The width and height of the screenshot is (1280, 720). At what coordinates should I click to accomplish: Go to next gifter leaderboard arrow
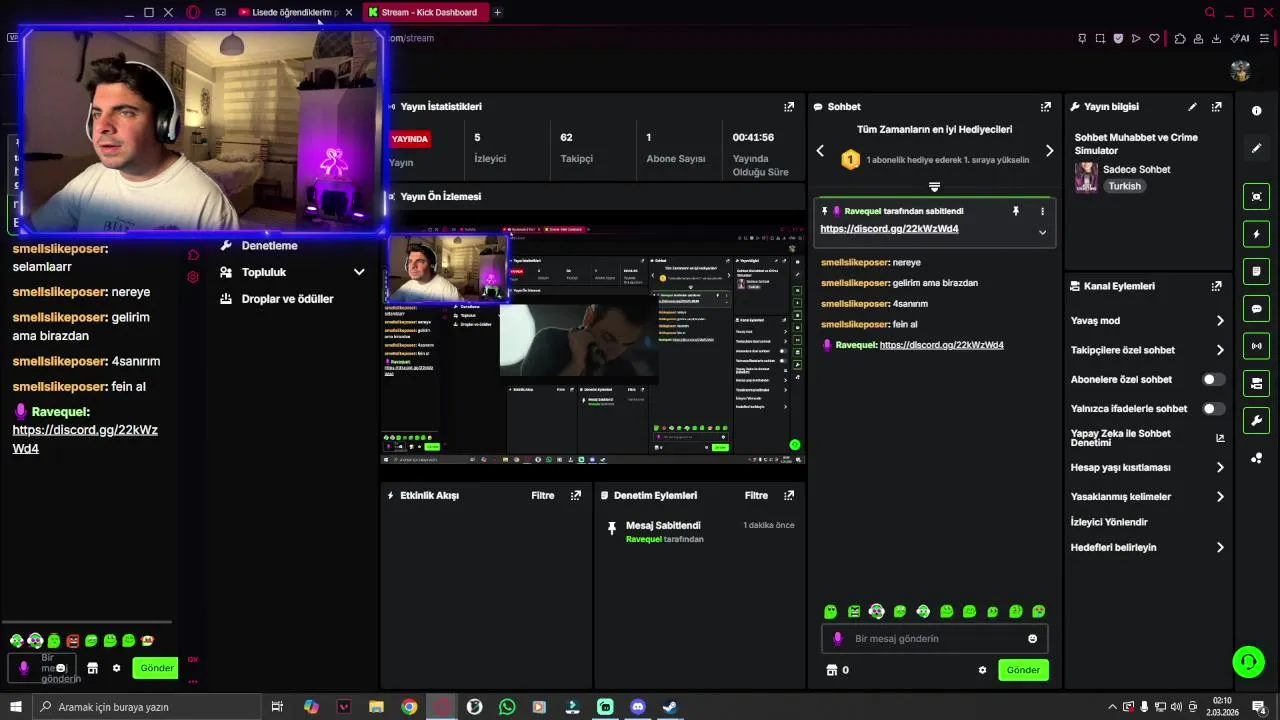tap(1049, 151)
